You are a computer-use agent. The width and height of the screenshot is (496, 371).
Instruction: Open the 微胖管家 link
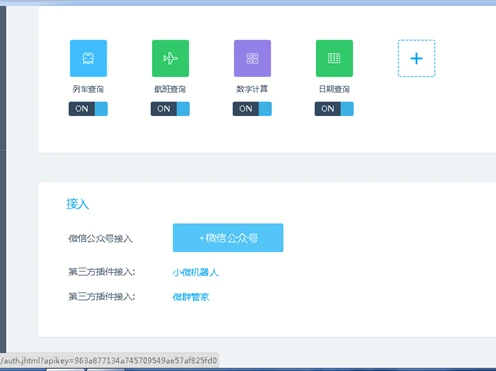[191, 297]
